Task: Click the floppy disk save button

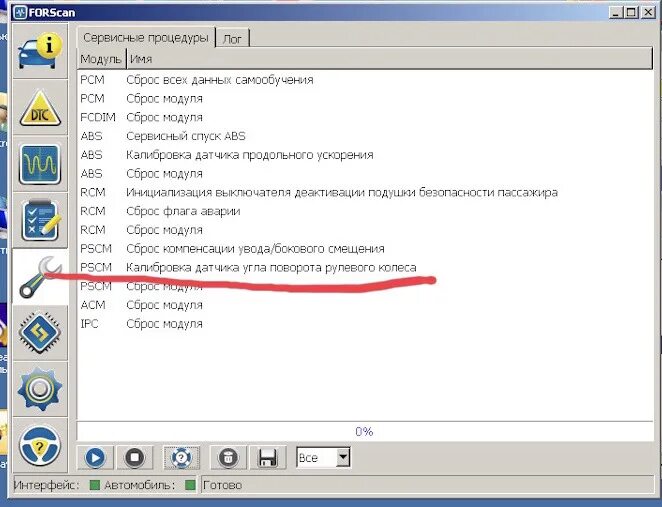Action: click(x=268, y=458)
